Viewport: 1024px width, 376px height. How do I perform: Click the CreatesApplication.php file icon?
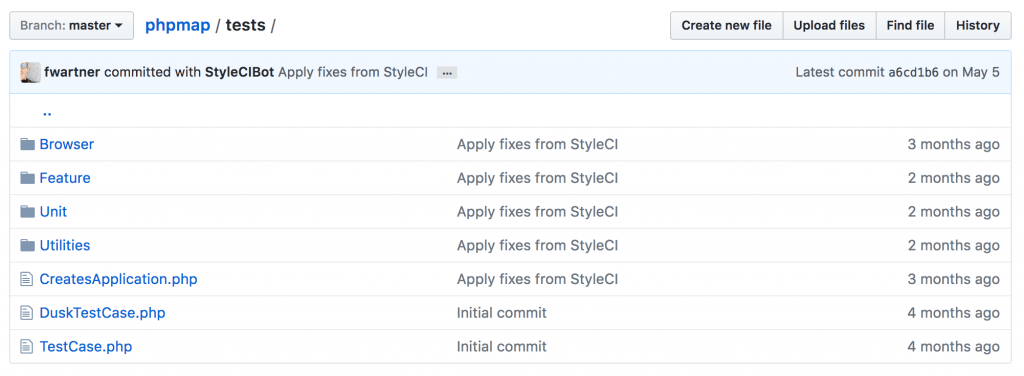point(27,279)
